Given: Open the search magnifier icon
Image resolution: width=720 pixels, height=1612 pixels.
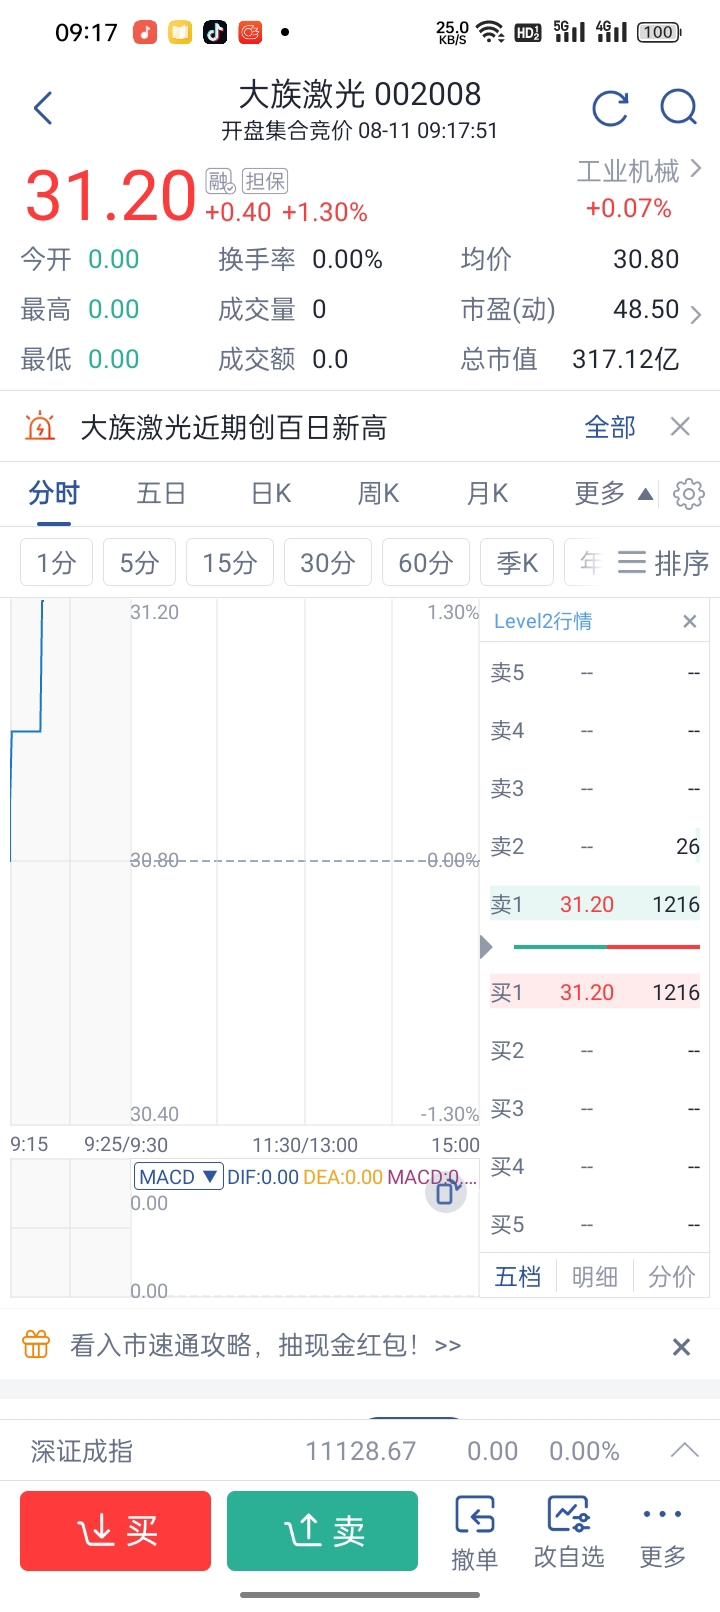Looking at the screenshot, I should 679,107.
